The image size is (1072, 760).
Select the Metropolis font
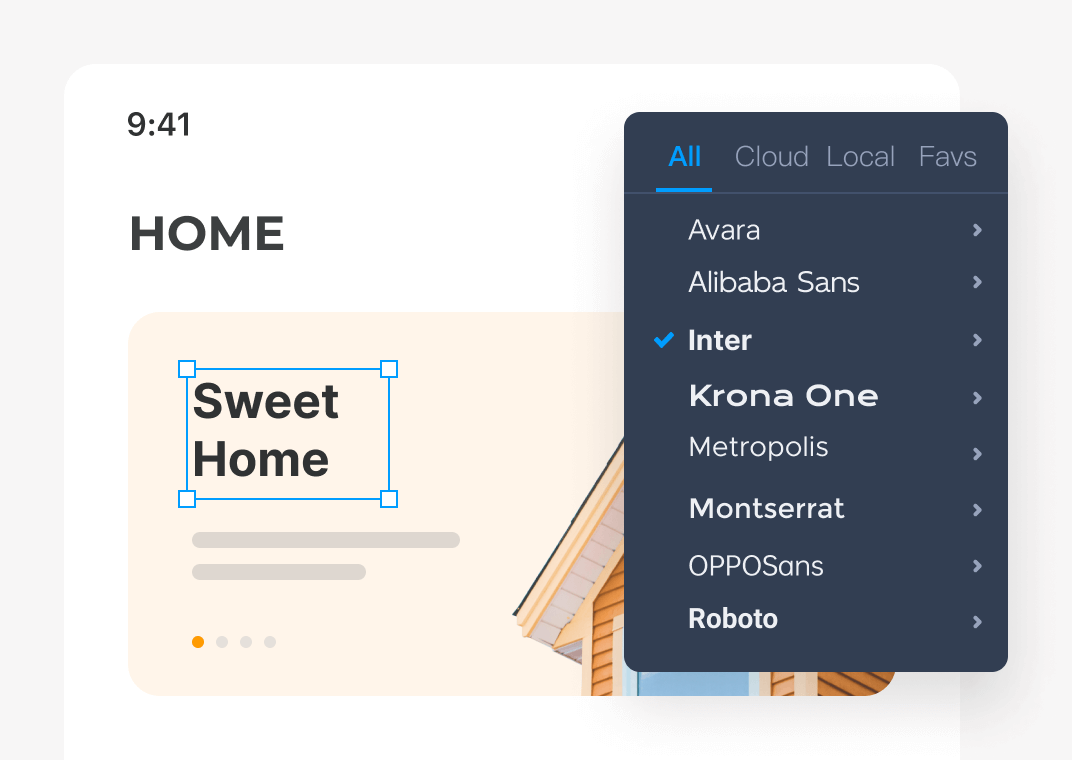pyautogui.click(x=758, y=446)
